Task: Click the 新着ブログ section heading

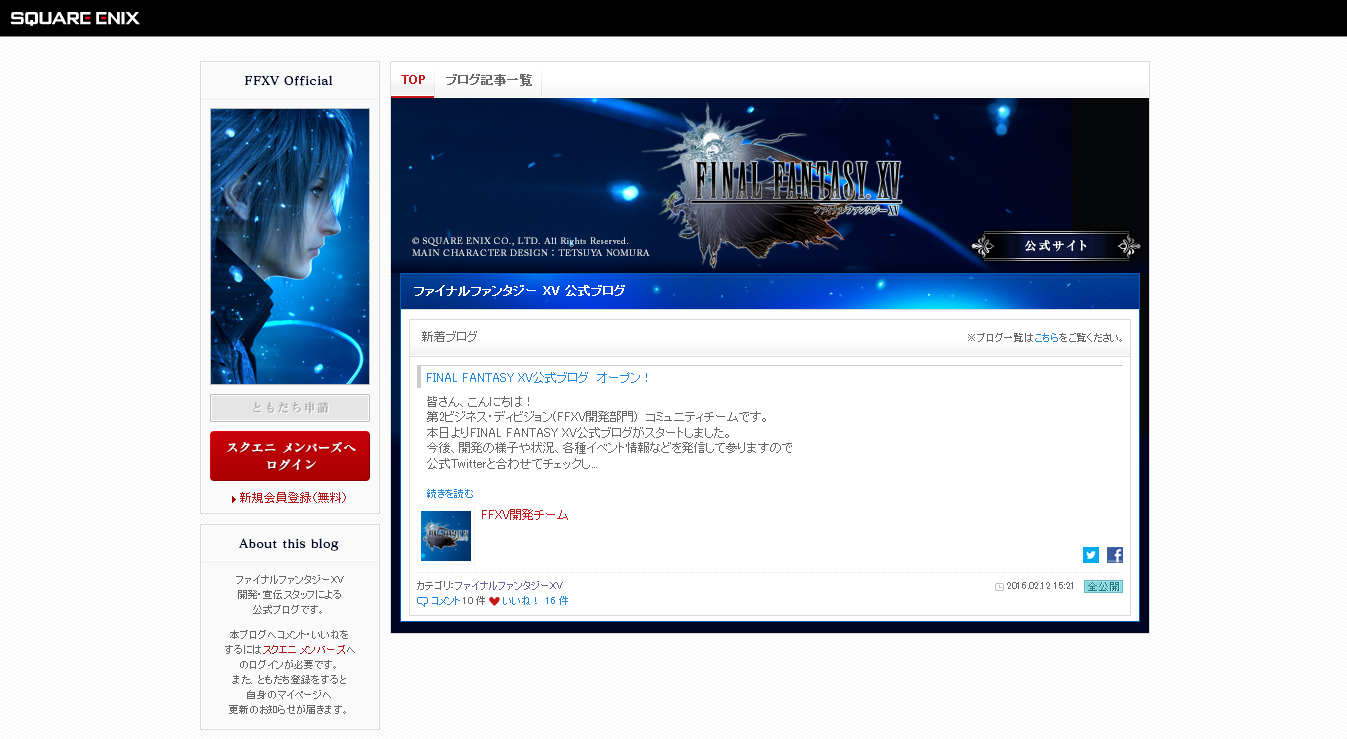Action: point(449,337)
